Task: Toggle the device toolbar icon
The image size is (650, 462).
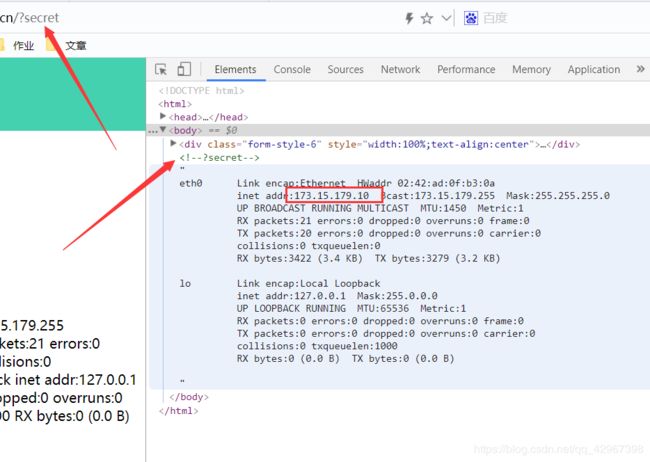Action: [184, 69]
